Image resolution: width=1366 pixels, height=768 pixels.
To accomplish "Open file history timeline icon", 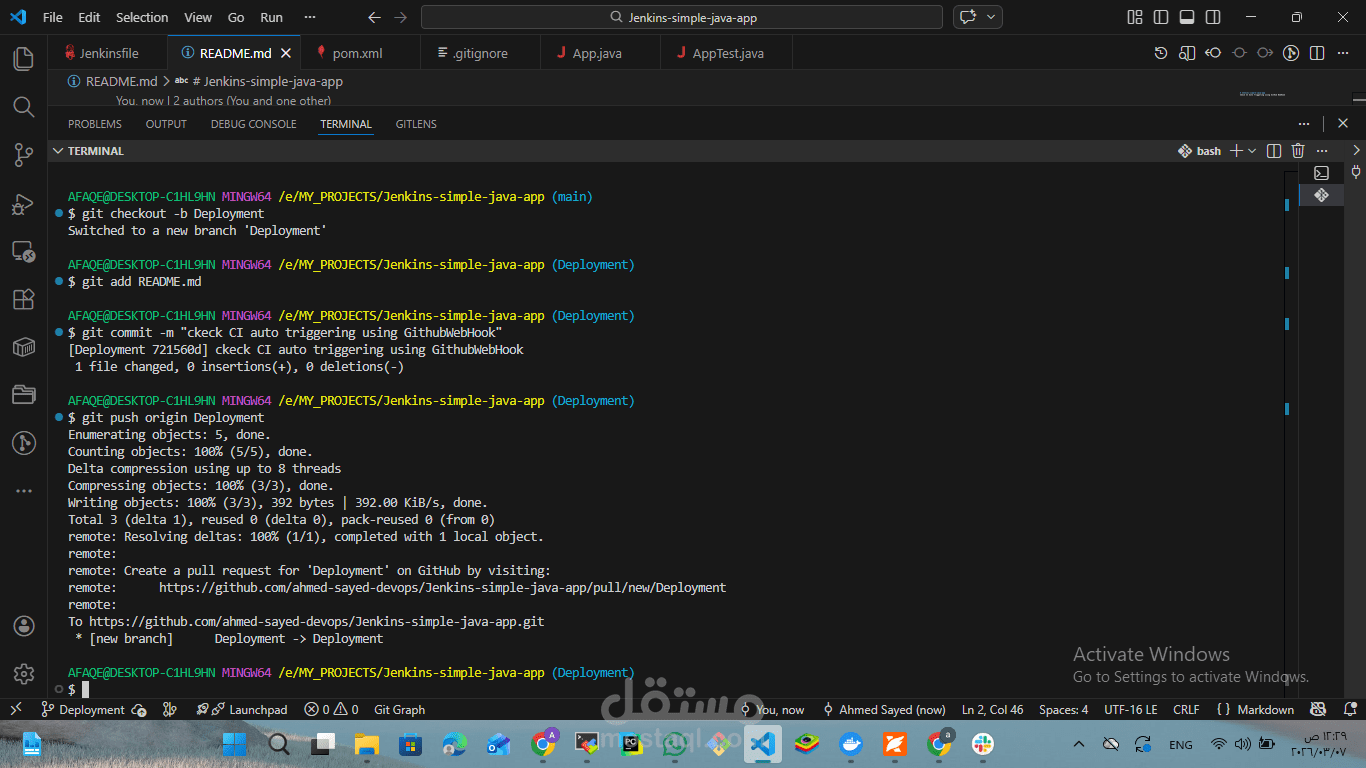I will click(1161, 53).
